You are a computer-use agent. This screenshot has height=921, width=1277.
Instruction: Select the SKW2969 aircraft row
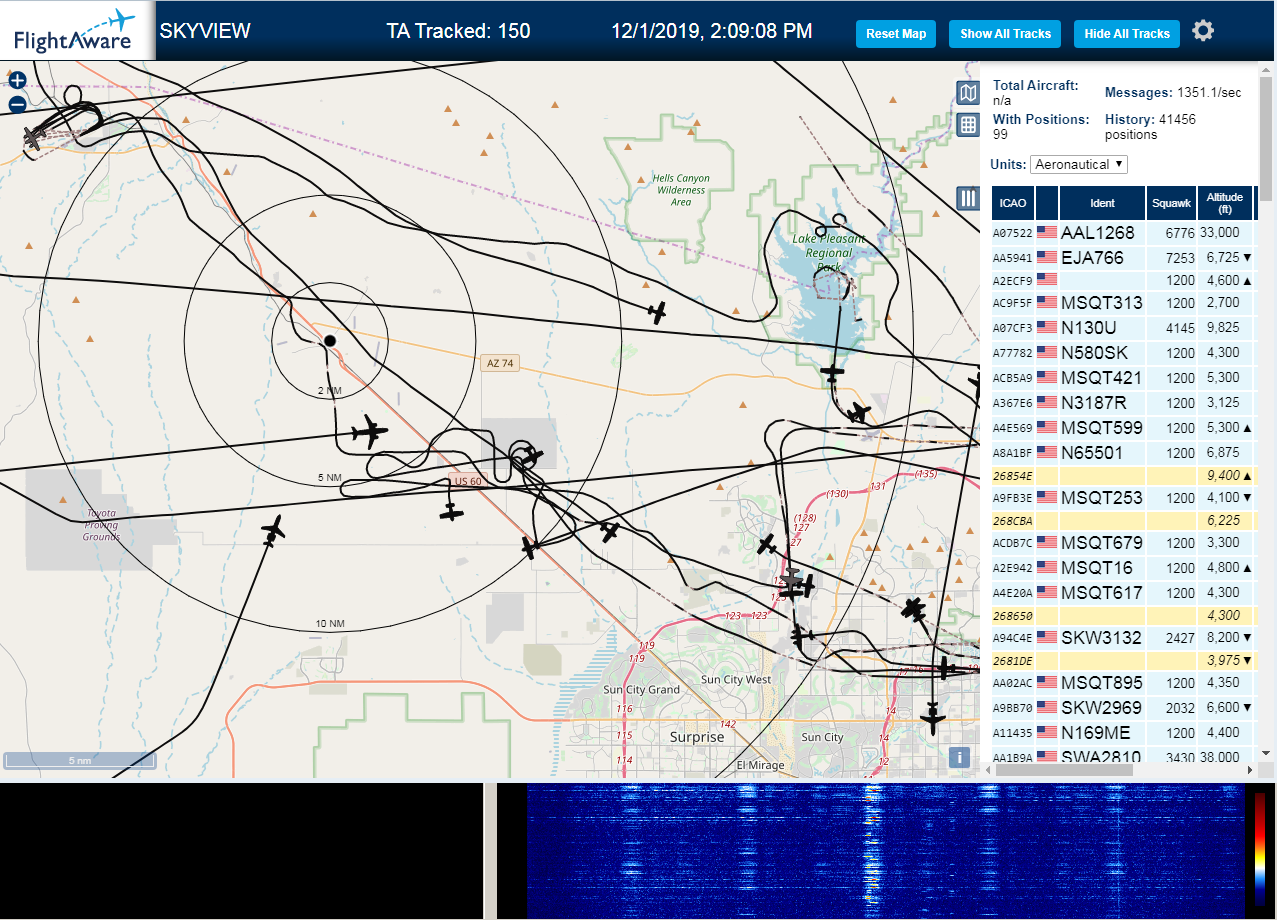pos(1122,707)
